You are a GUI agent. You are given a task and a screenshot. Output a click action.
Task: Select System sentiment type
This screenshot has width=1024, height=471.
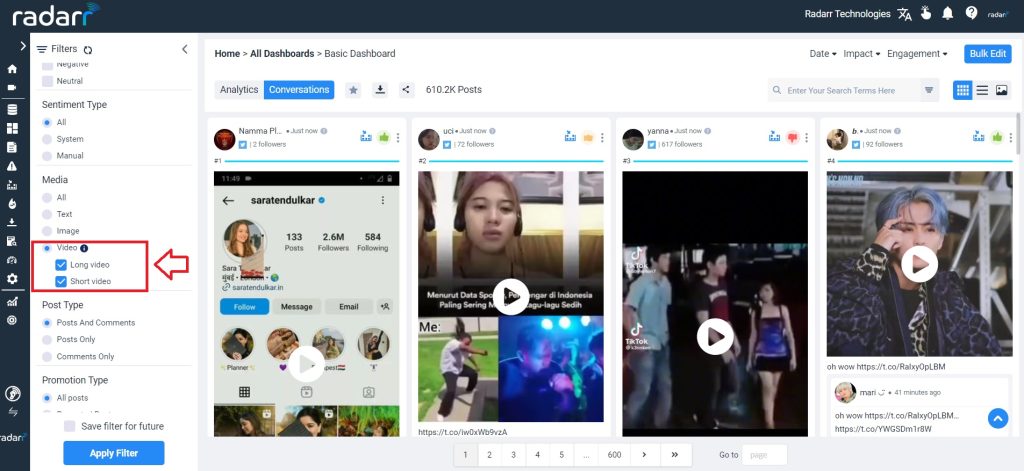point(47,139)
